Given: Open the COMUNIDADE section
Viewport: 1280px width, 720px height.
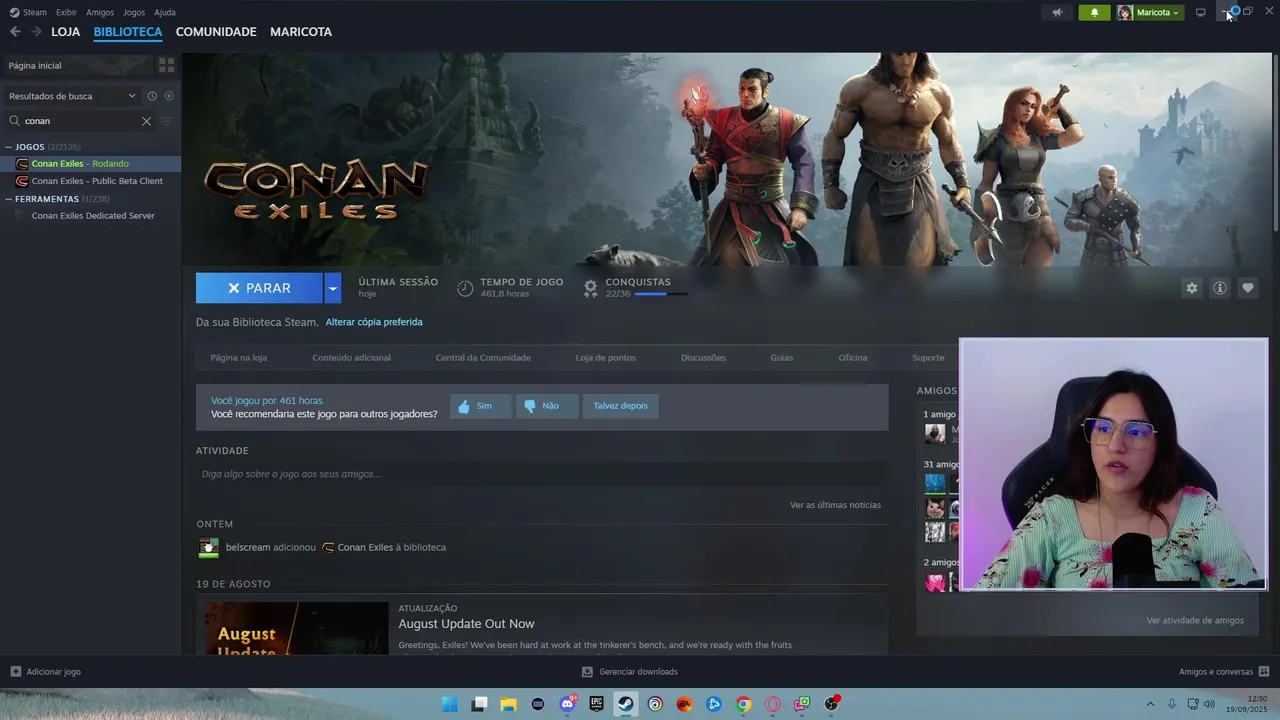Looking at the screenshot, I should pyautogui.click(x=216, y=32).
